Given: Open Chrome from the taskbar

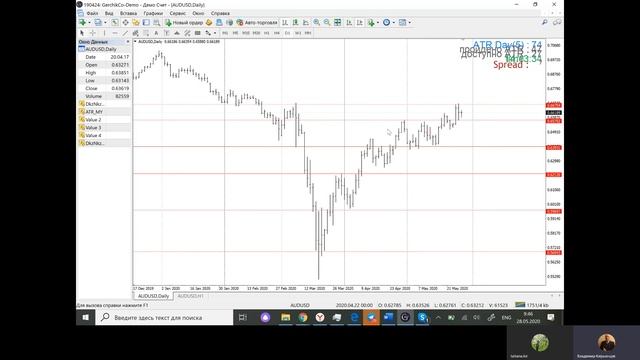Looking at the screenshot, I should [x=302, y=317].
